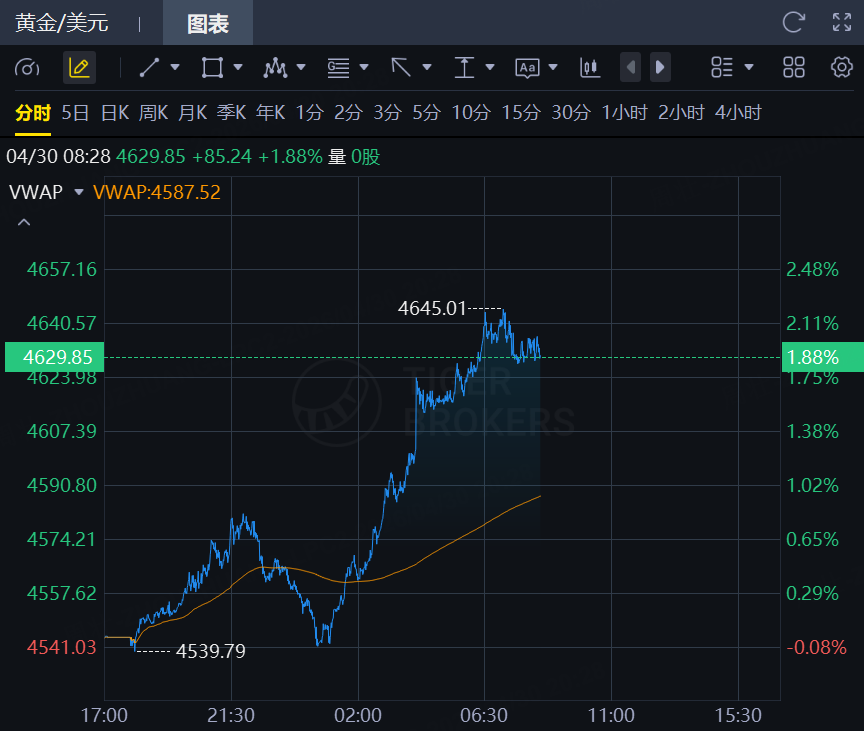Image resolution: width=864 pixels, height=731 pixels.
Task: Click the 图表 tab
Action: (208, 23)
